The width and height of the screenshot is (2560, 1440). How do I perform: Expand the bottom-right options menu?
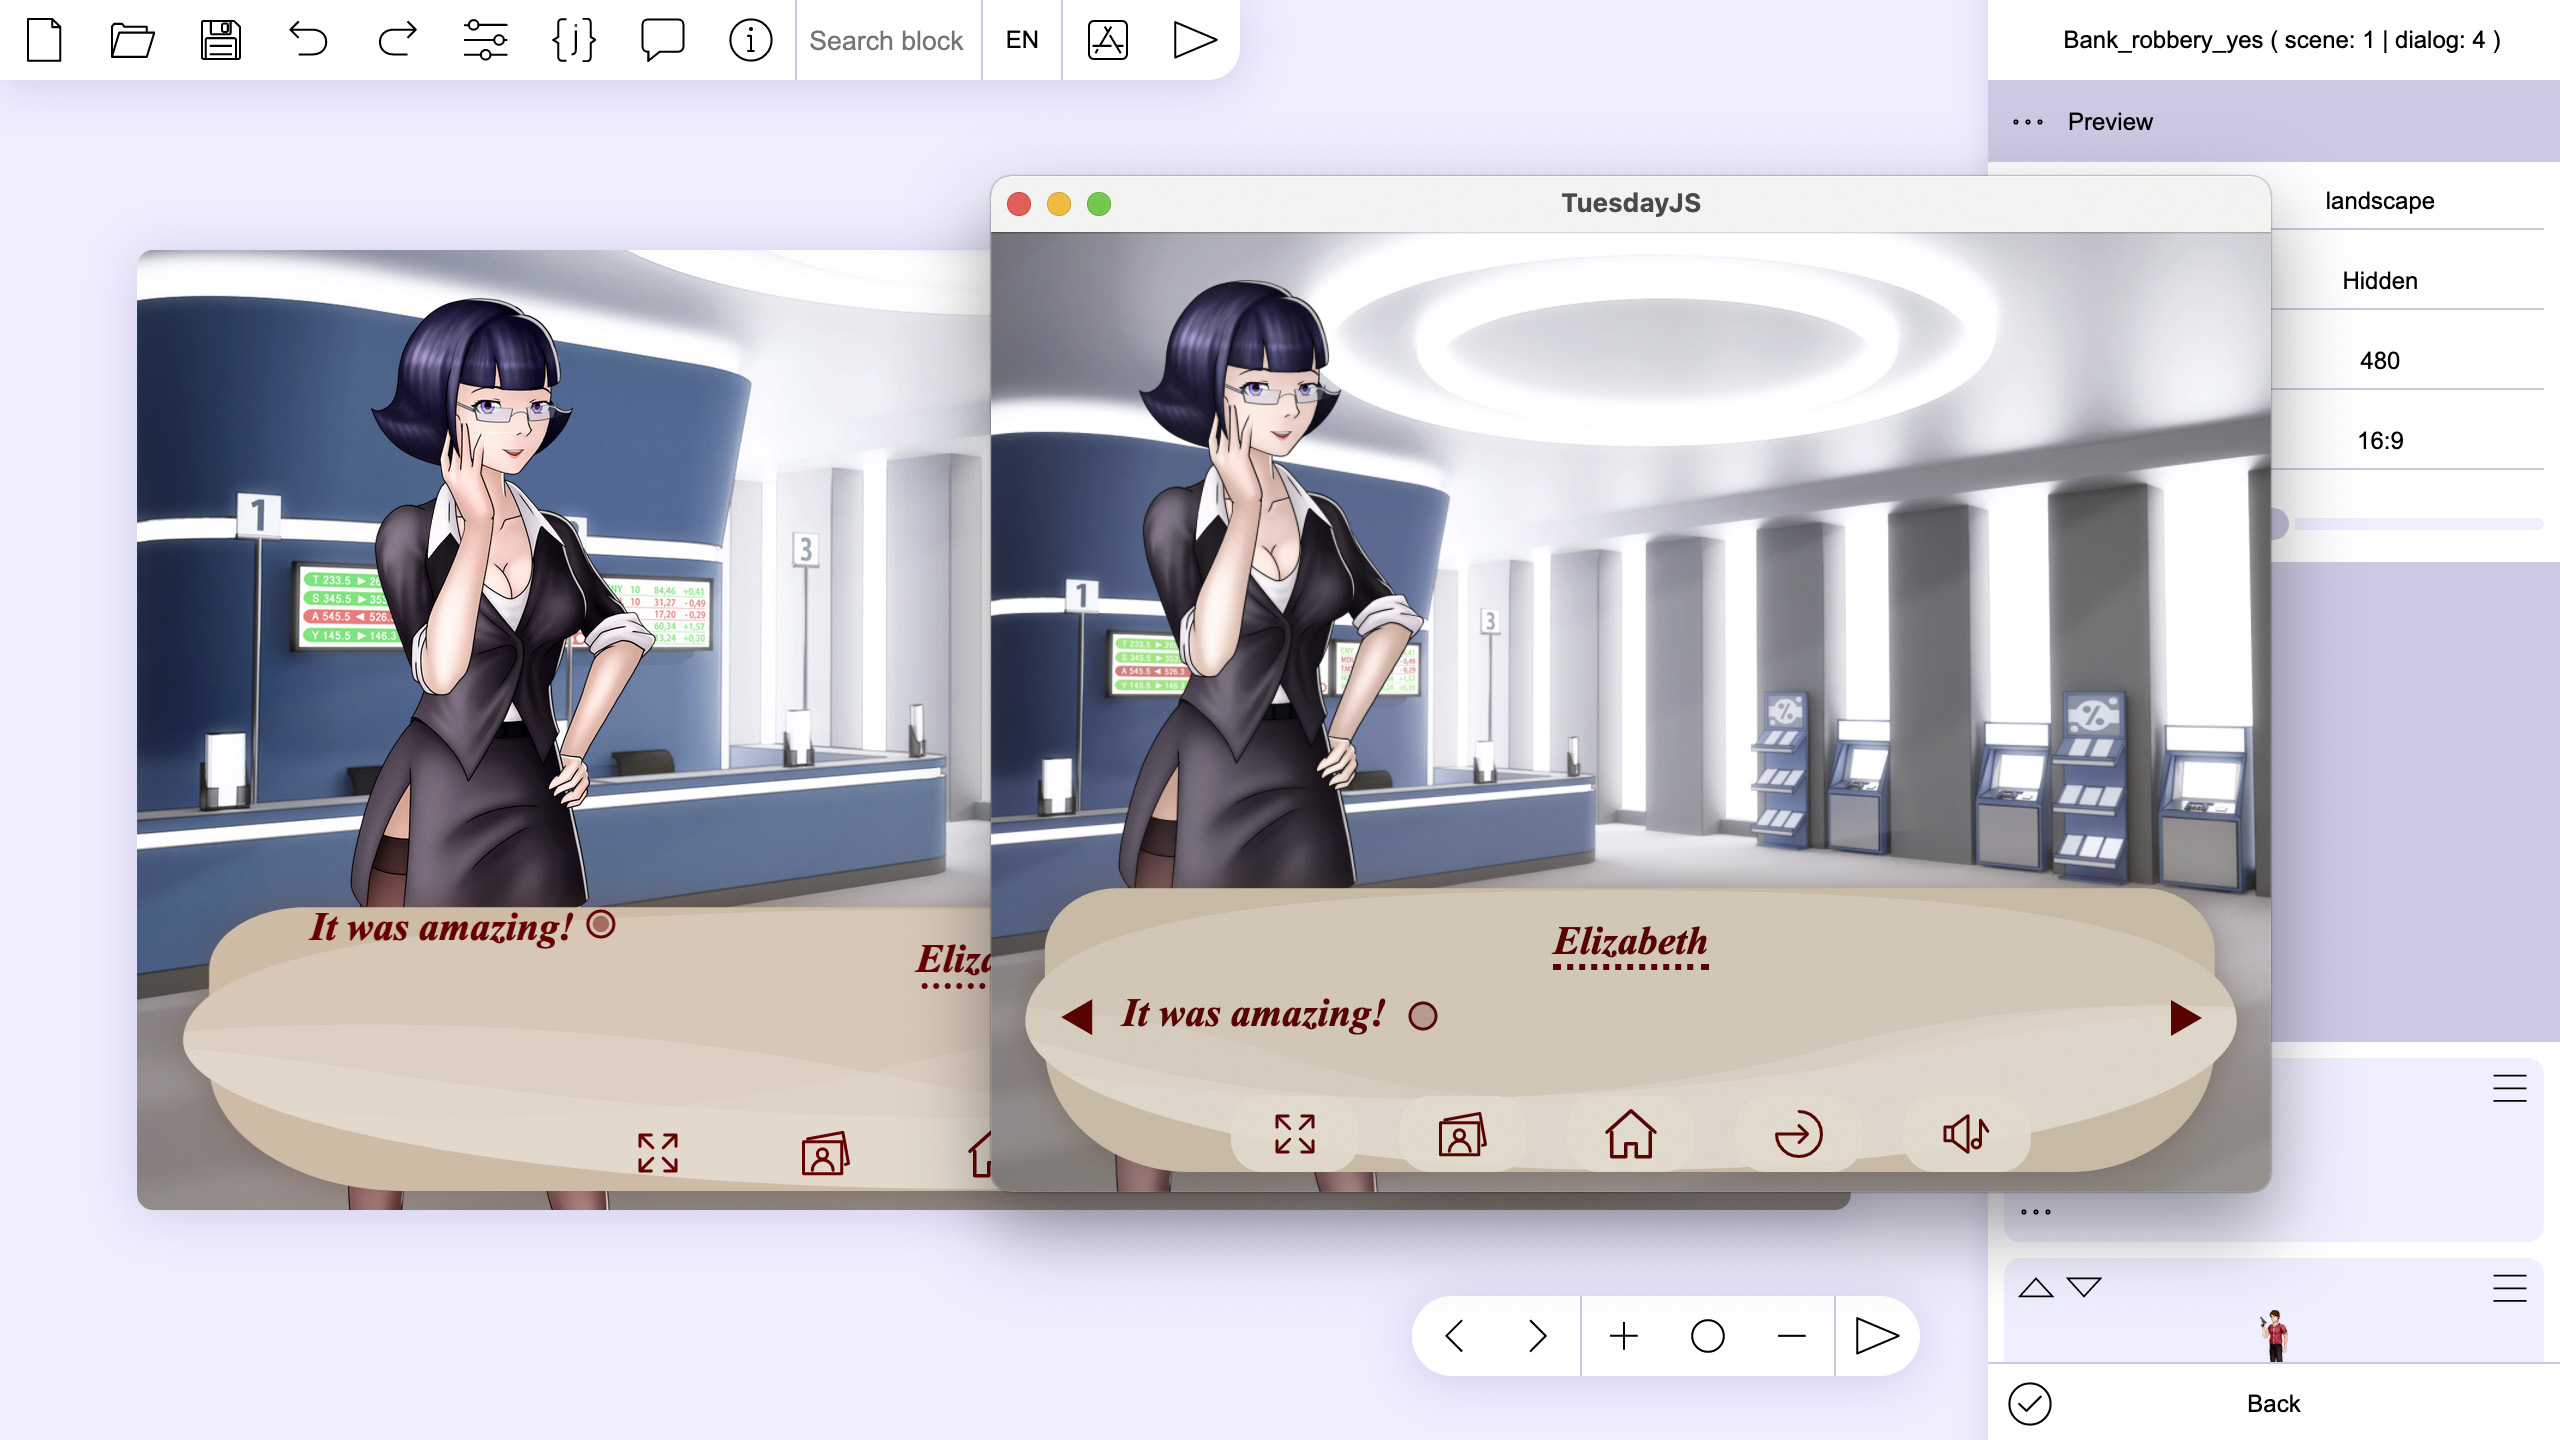(x=2507, y=1287)
